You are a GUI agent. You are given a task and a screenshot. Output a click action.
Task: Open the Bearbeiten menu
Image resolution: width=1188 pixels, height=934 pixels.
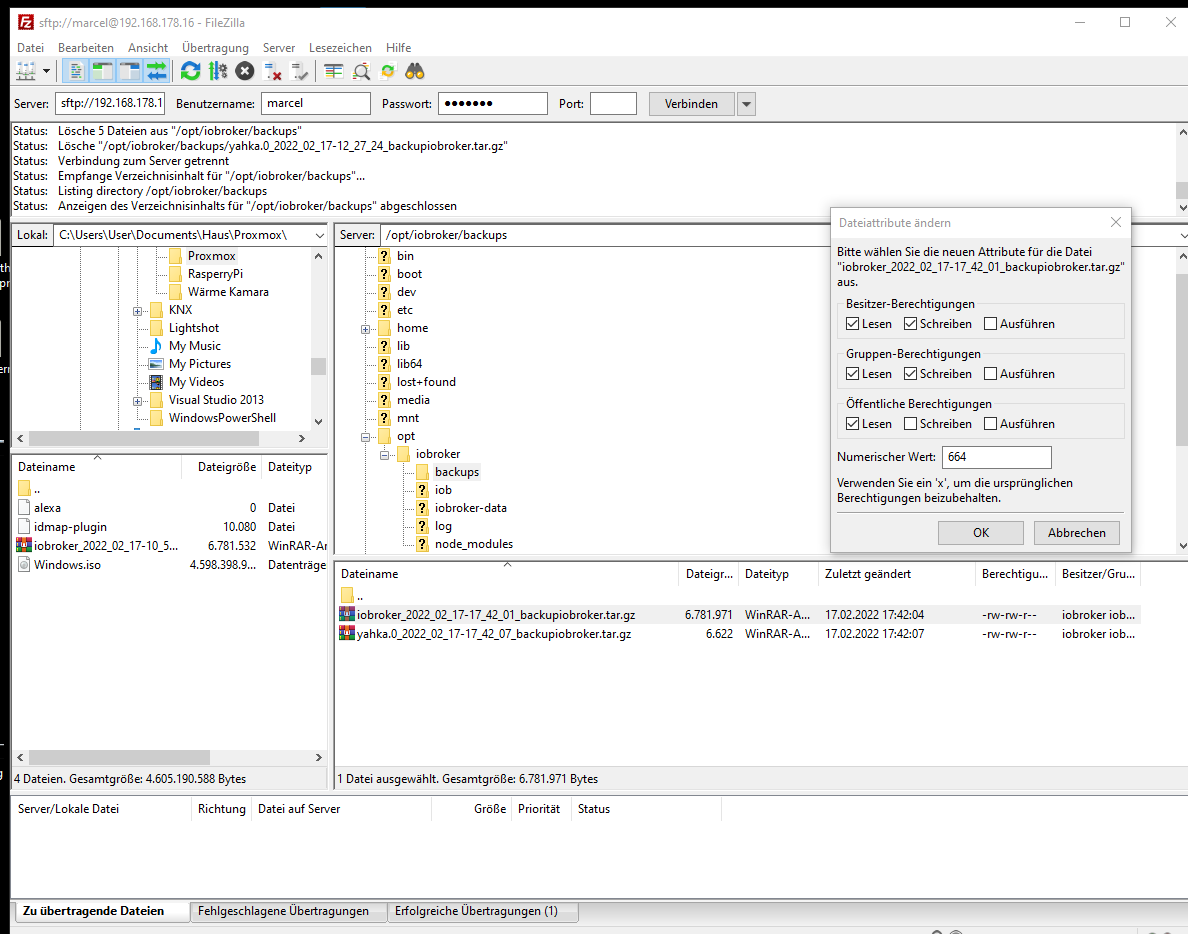coord(86,48)
